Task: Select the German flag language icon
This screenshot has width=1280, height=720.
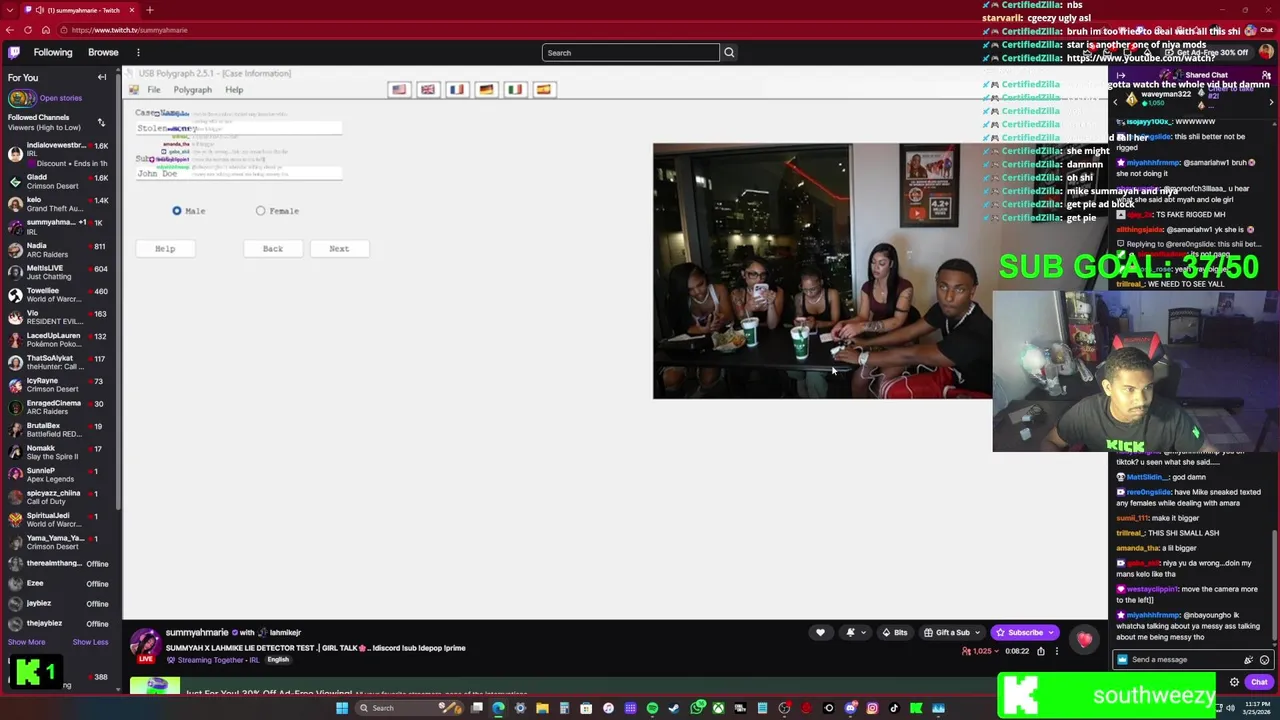Action: click(x=486, y=89)
